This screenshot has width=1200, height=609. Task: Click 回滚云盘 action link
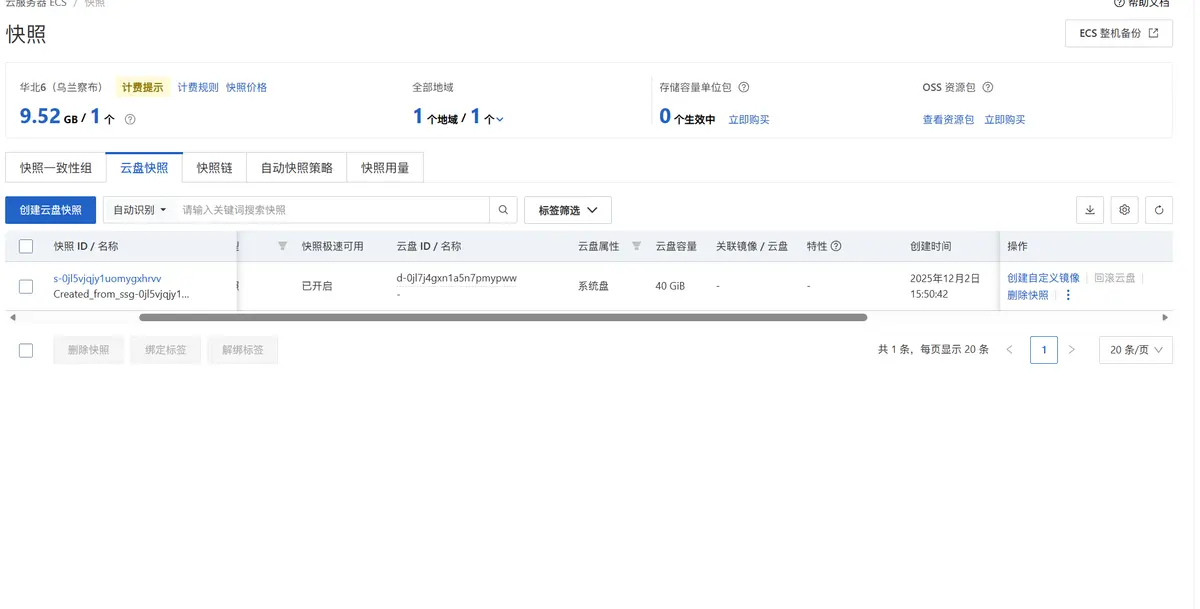[x=1115, y=278]
